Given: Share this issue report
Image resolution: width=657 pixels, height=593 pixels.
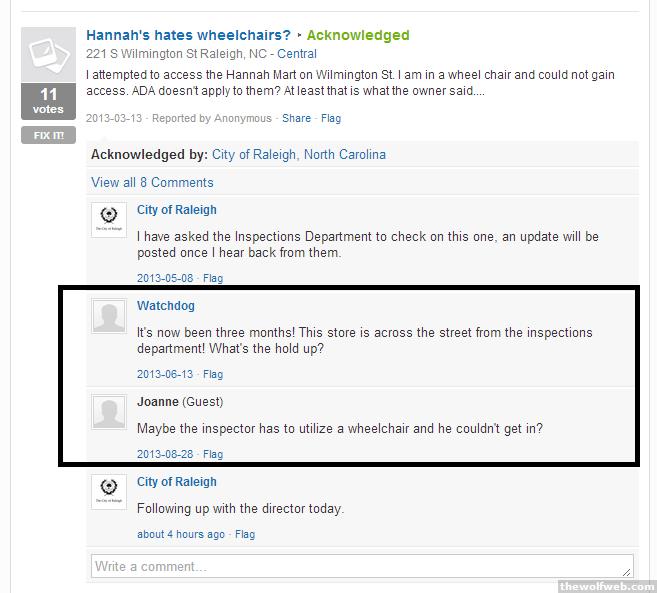Looking at the screenshot, I should pyautogui.click(x=296, y=118).
